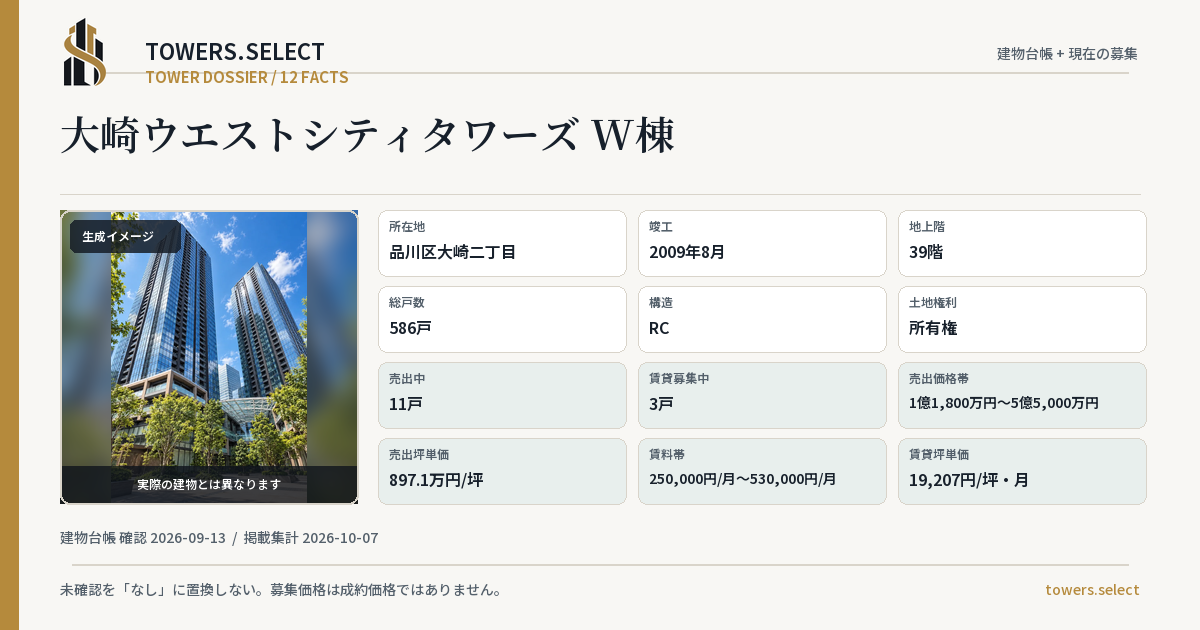Click the 実際の建物とは異なります caption
Viewport: 1200px width, 630px height.
point(209,484)
